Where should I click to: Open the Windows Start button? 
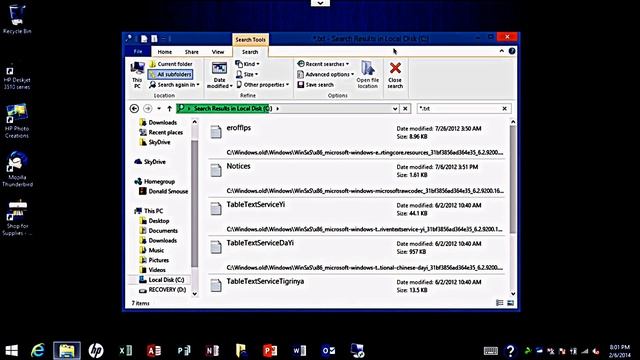coord(11,351)
